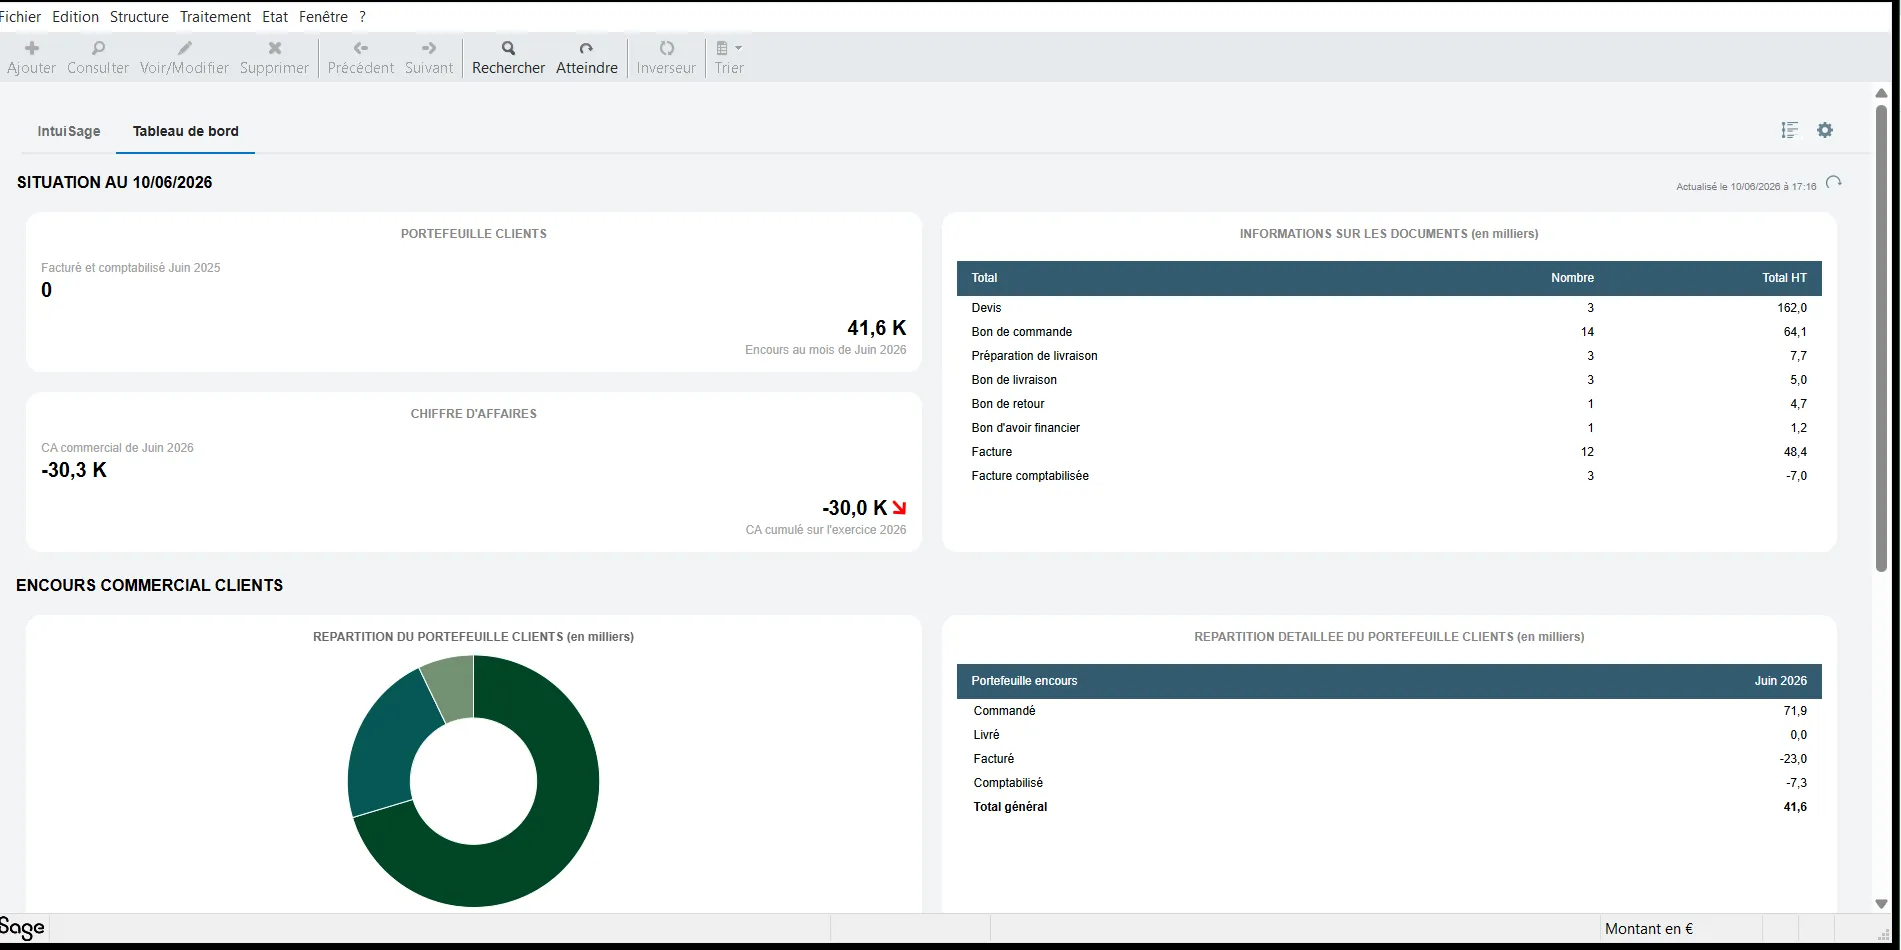Click the Voir/Modifier pencil icon
The image size is (1901, 950).
click(185, 48)
